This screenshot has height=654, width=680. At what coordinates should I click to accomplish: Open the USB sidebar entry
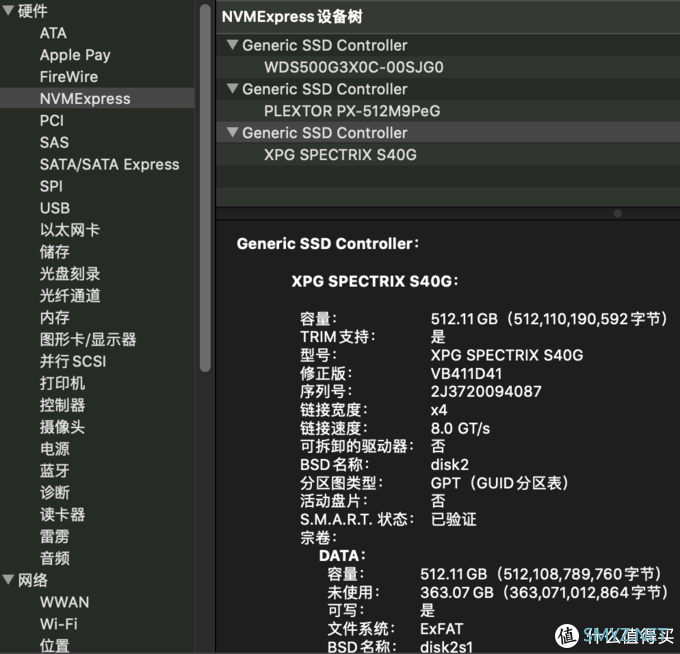click(55, 208)
